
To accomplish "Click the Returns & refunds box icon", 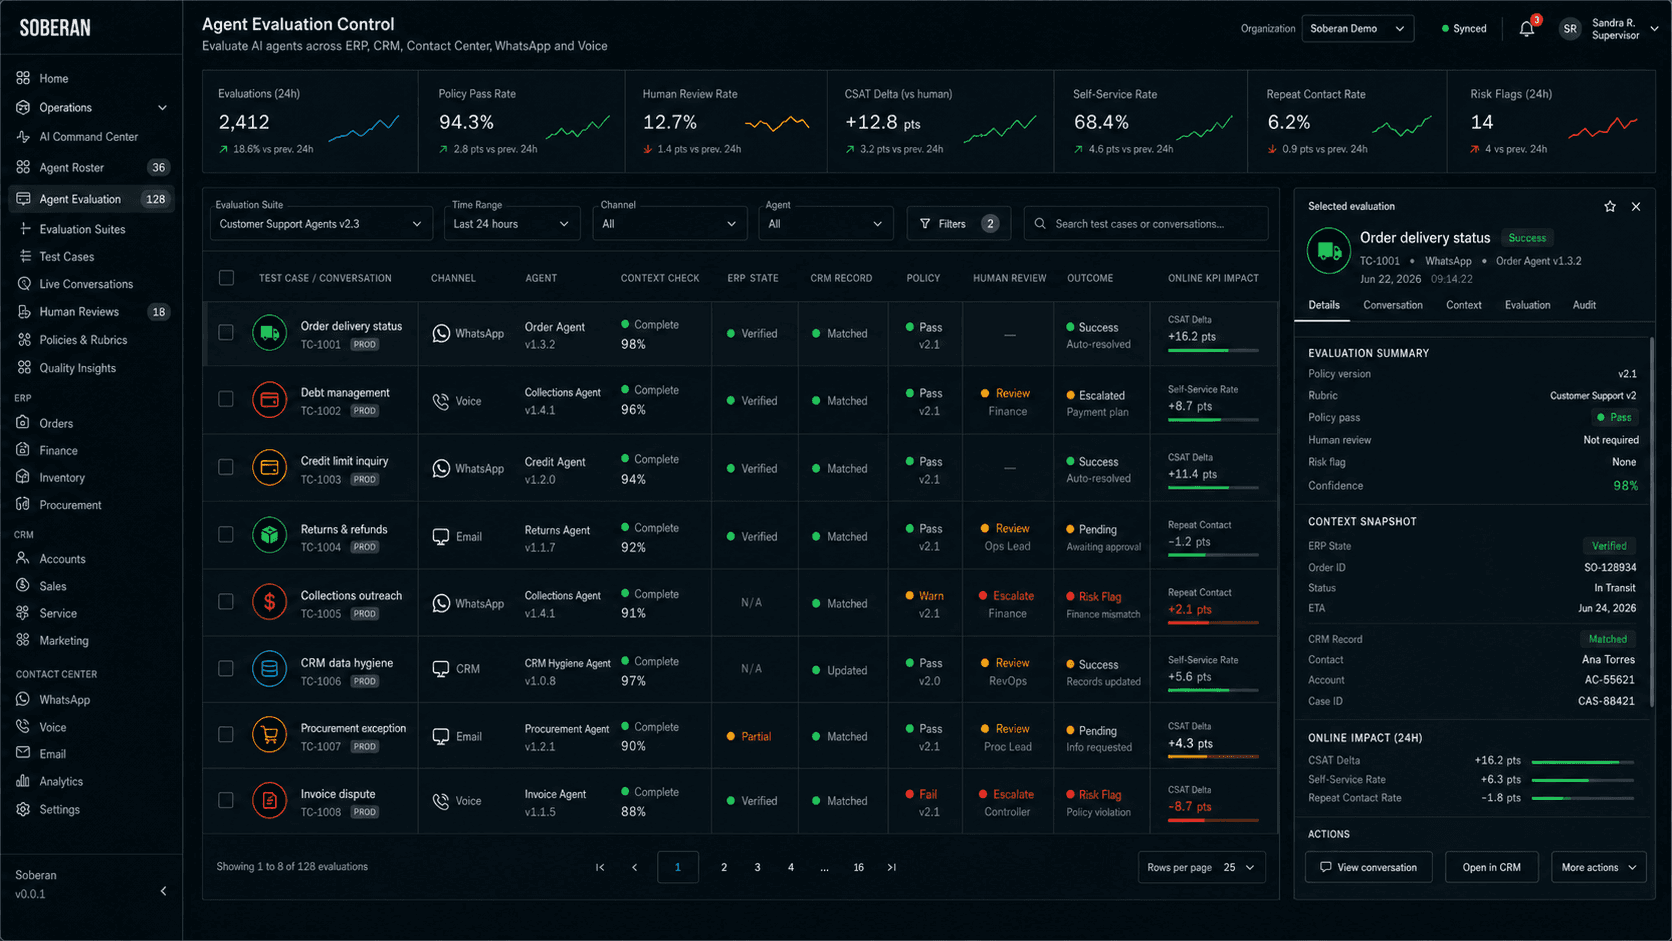I will point(269,535).
